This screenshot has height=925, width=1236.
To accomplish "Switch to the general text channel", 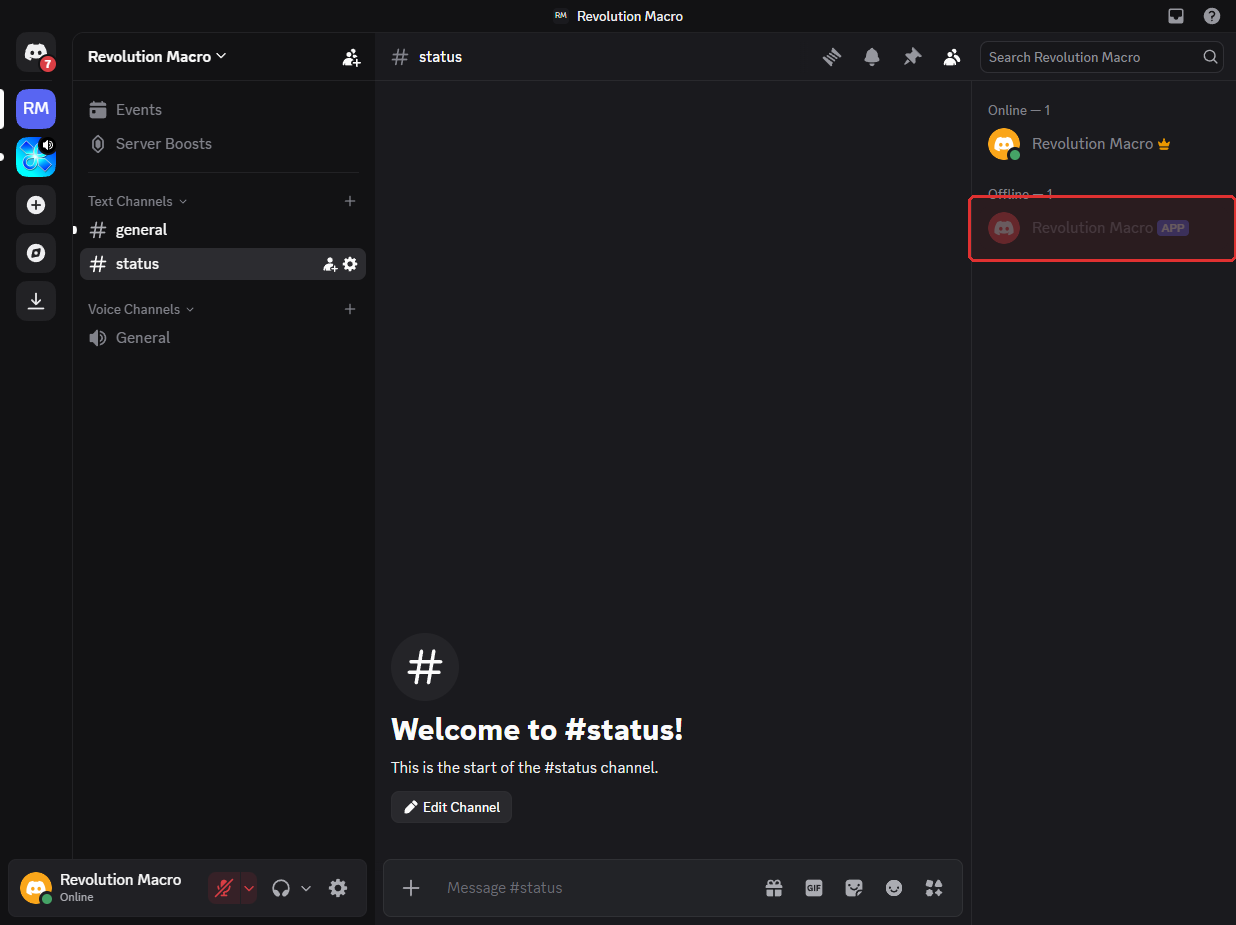I will pyautogui.click(x=223, y=230).
